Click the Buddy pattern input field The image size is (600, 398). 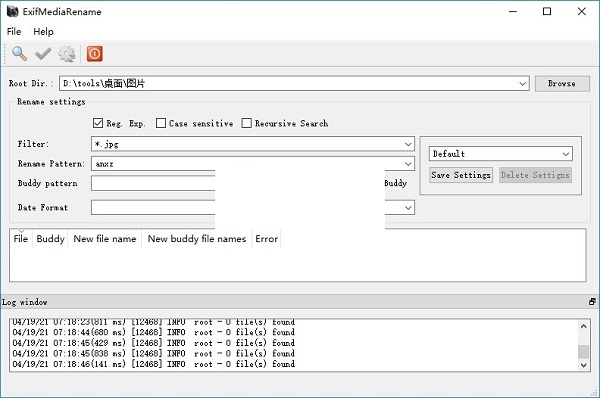(153, 183)
